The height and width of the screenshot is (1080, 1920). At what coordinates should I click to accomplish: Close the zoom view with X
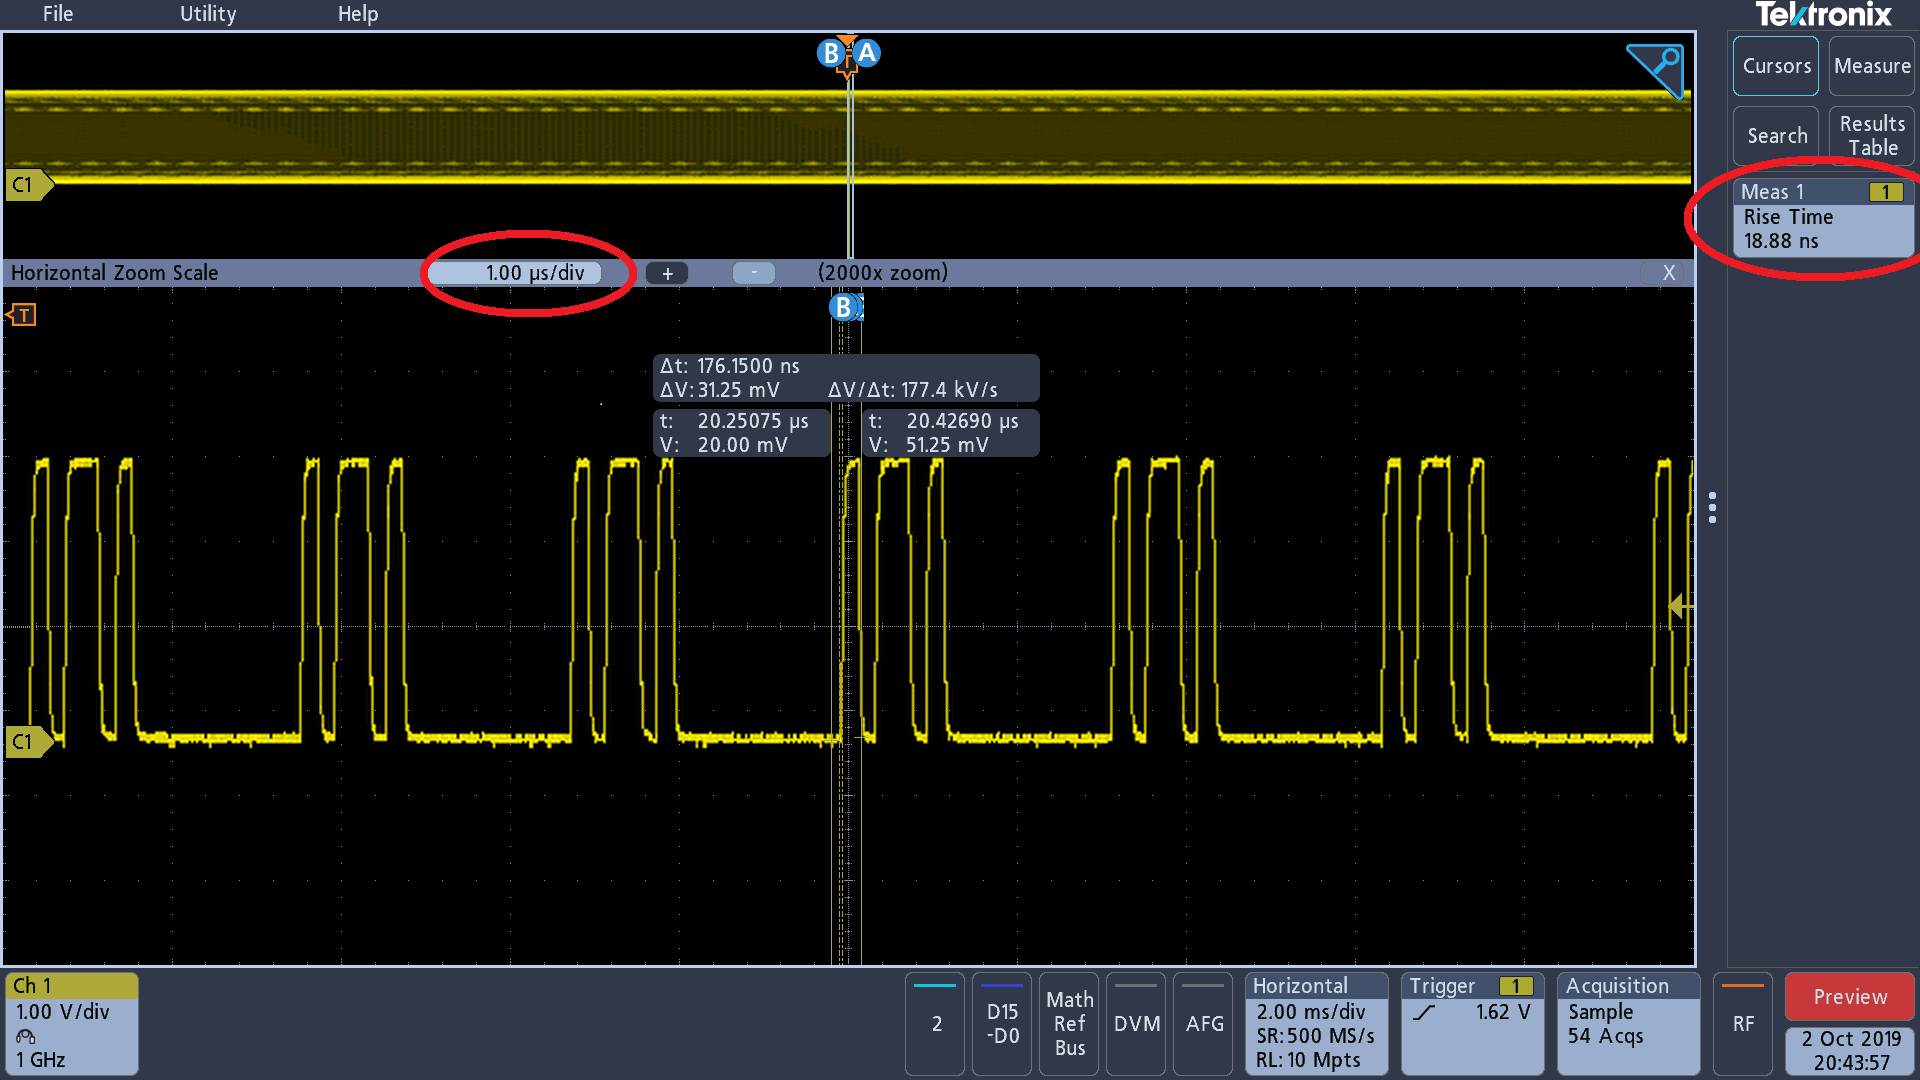pyautogui.click(x=1668, y=273)
